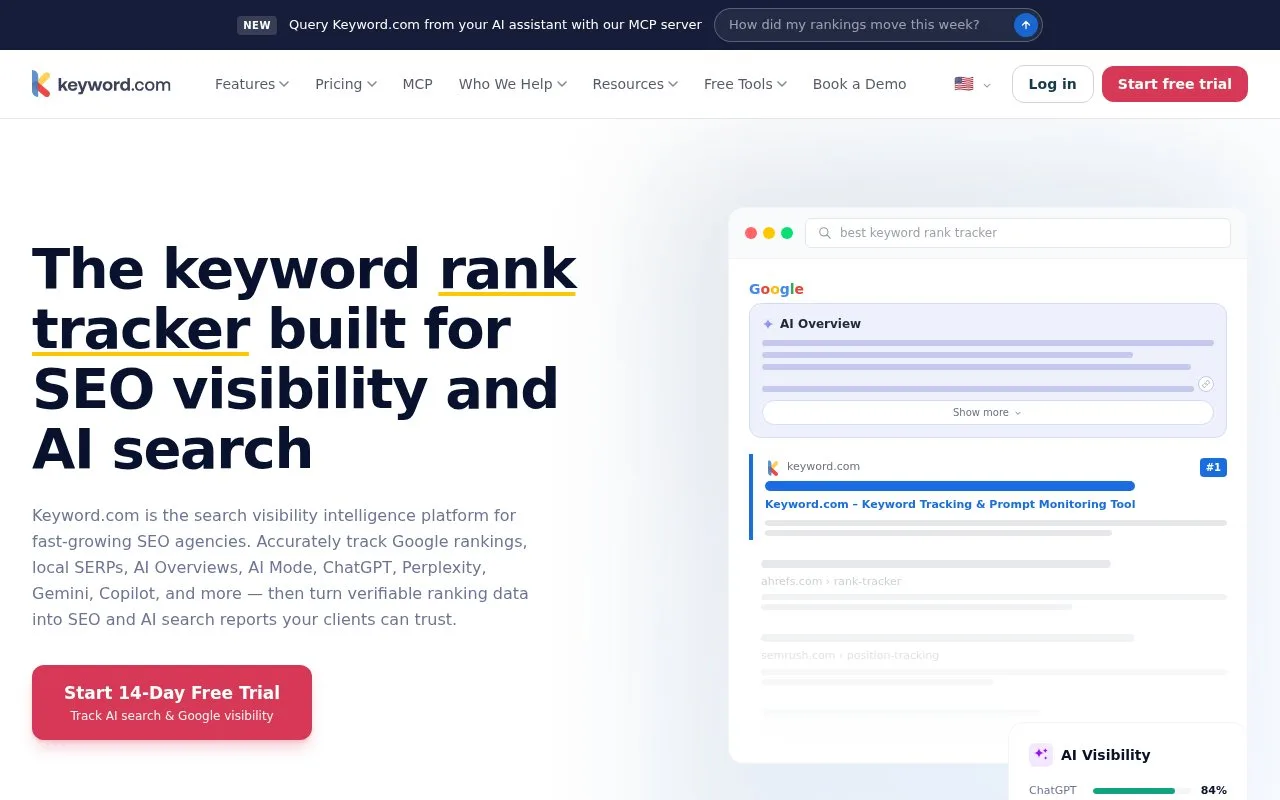Expand the Who We Help menu
Image resolution: width=1280 pixels, height=800 pixels.
pos(513,84)
